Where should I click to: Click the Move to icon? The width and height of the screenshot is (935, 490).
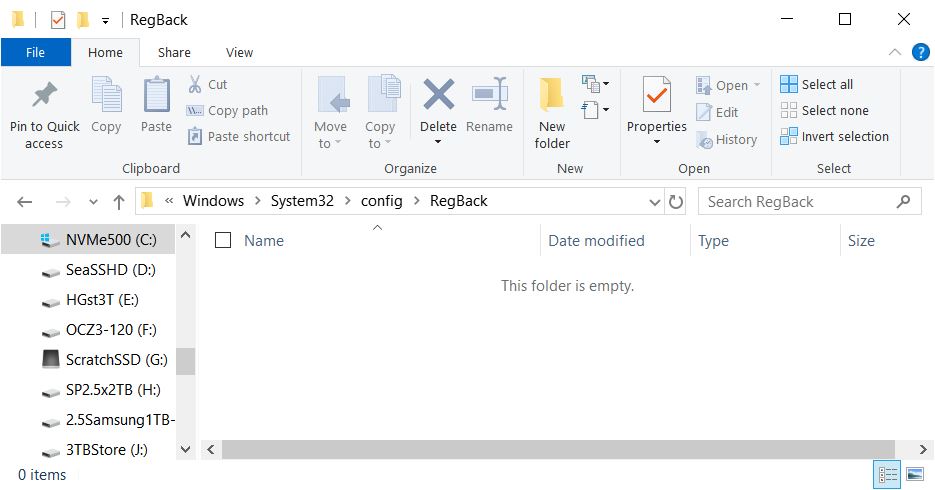(x=332, y=94)
